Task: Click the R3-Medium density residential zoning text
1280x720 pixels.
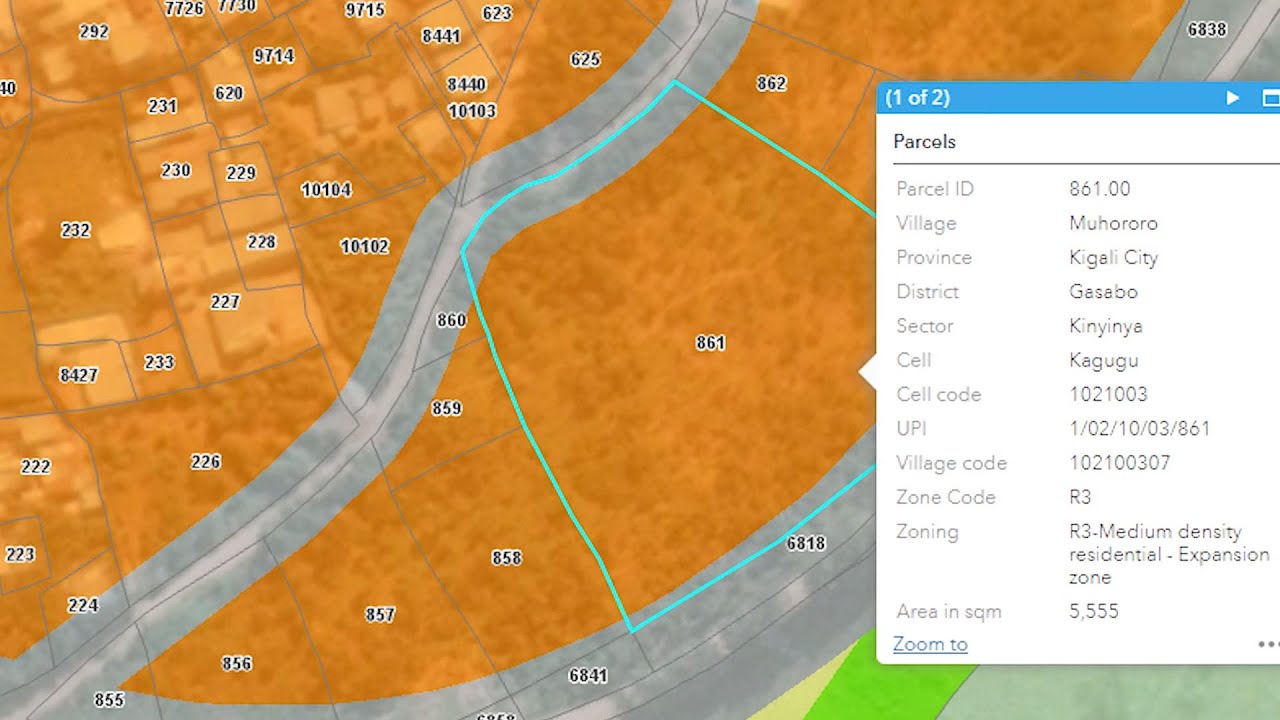Action: pos(1169,554)
